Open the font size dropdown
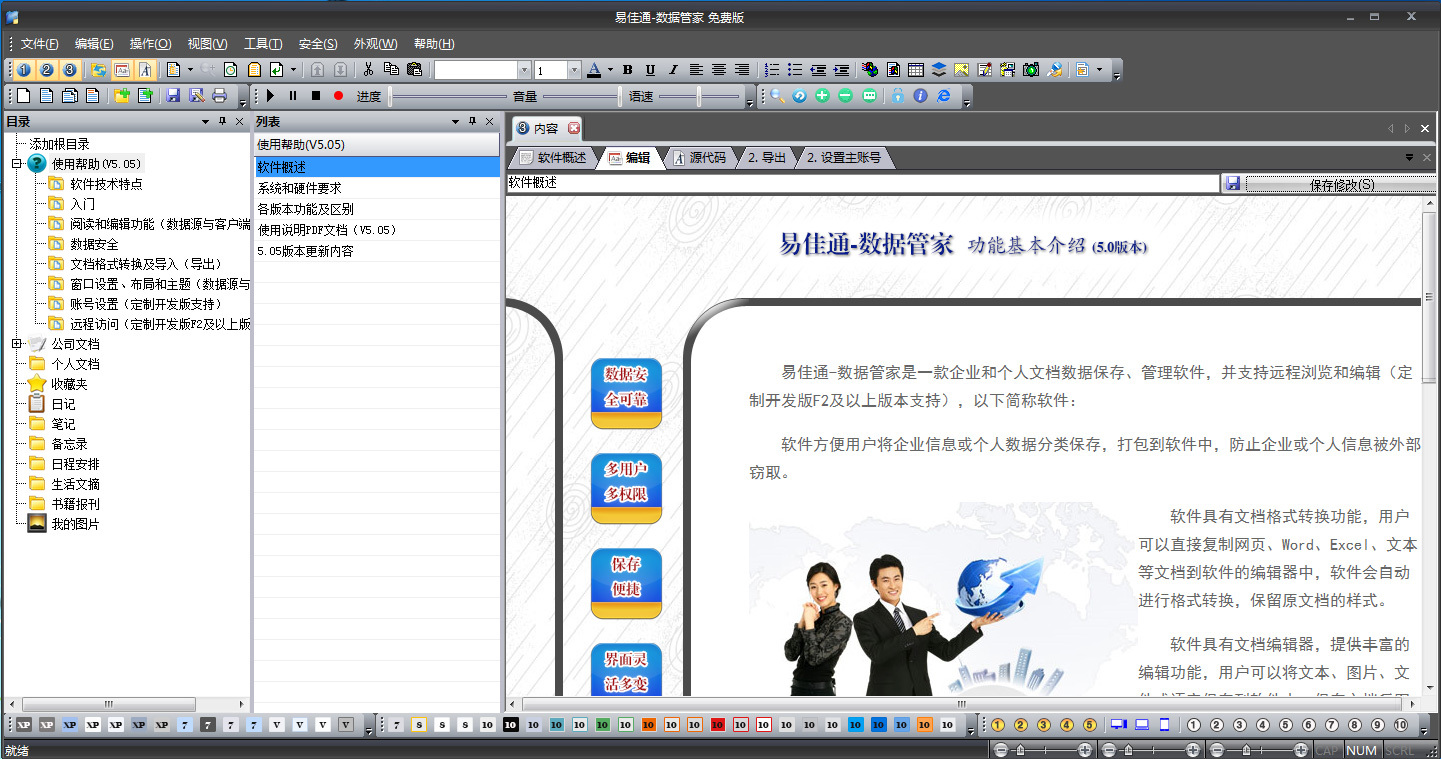 pyautogui.click(x=573, y=70)
